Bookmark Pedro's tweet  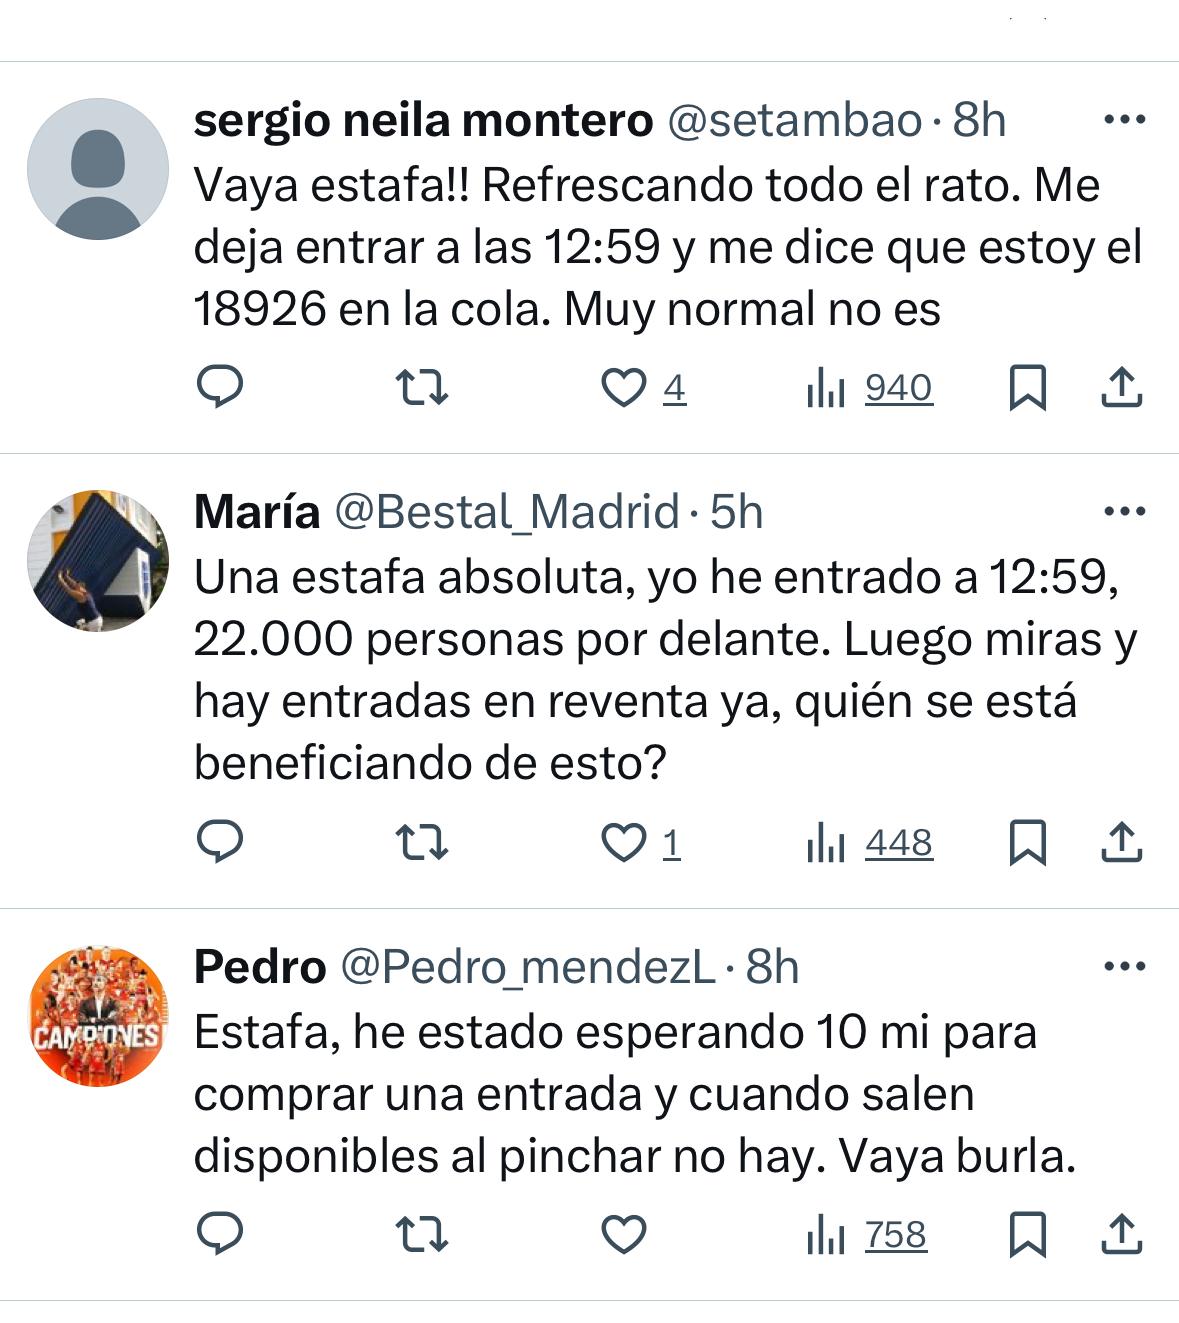click(1027, 1235)
